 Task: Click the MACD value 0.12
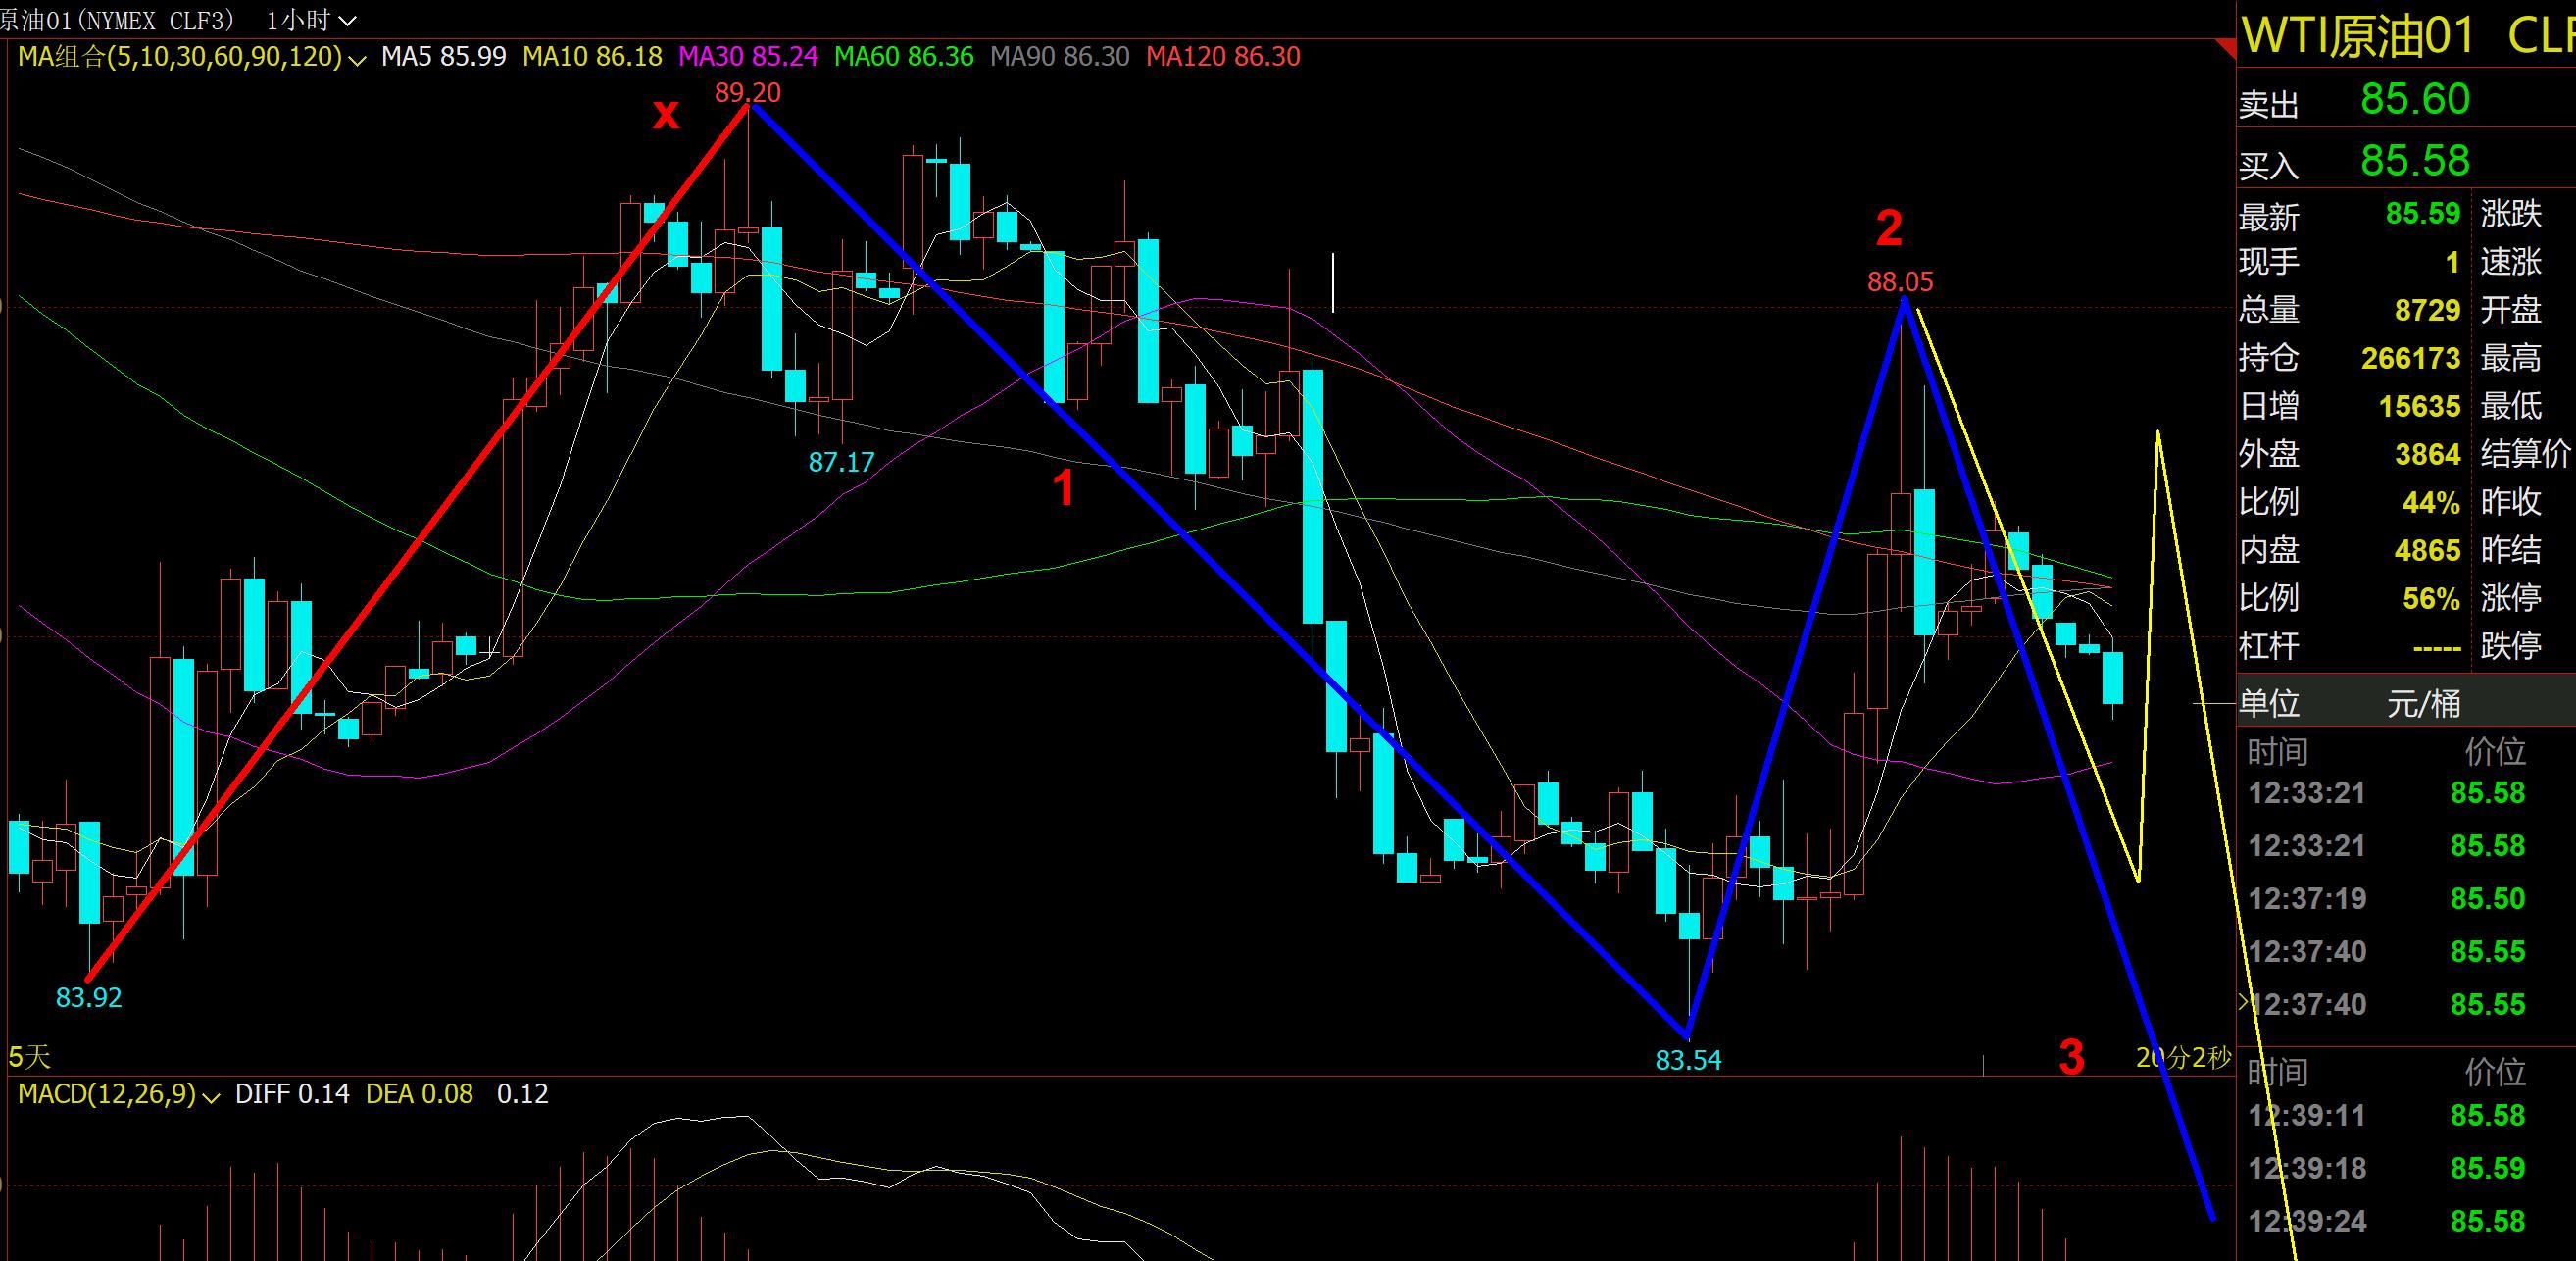[x=523, y=1094]
